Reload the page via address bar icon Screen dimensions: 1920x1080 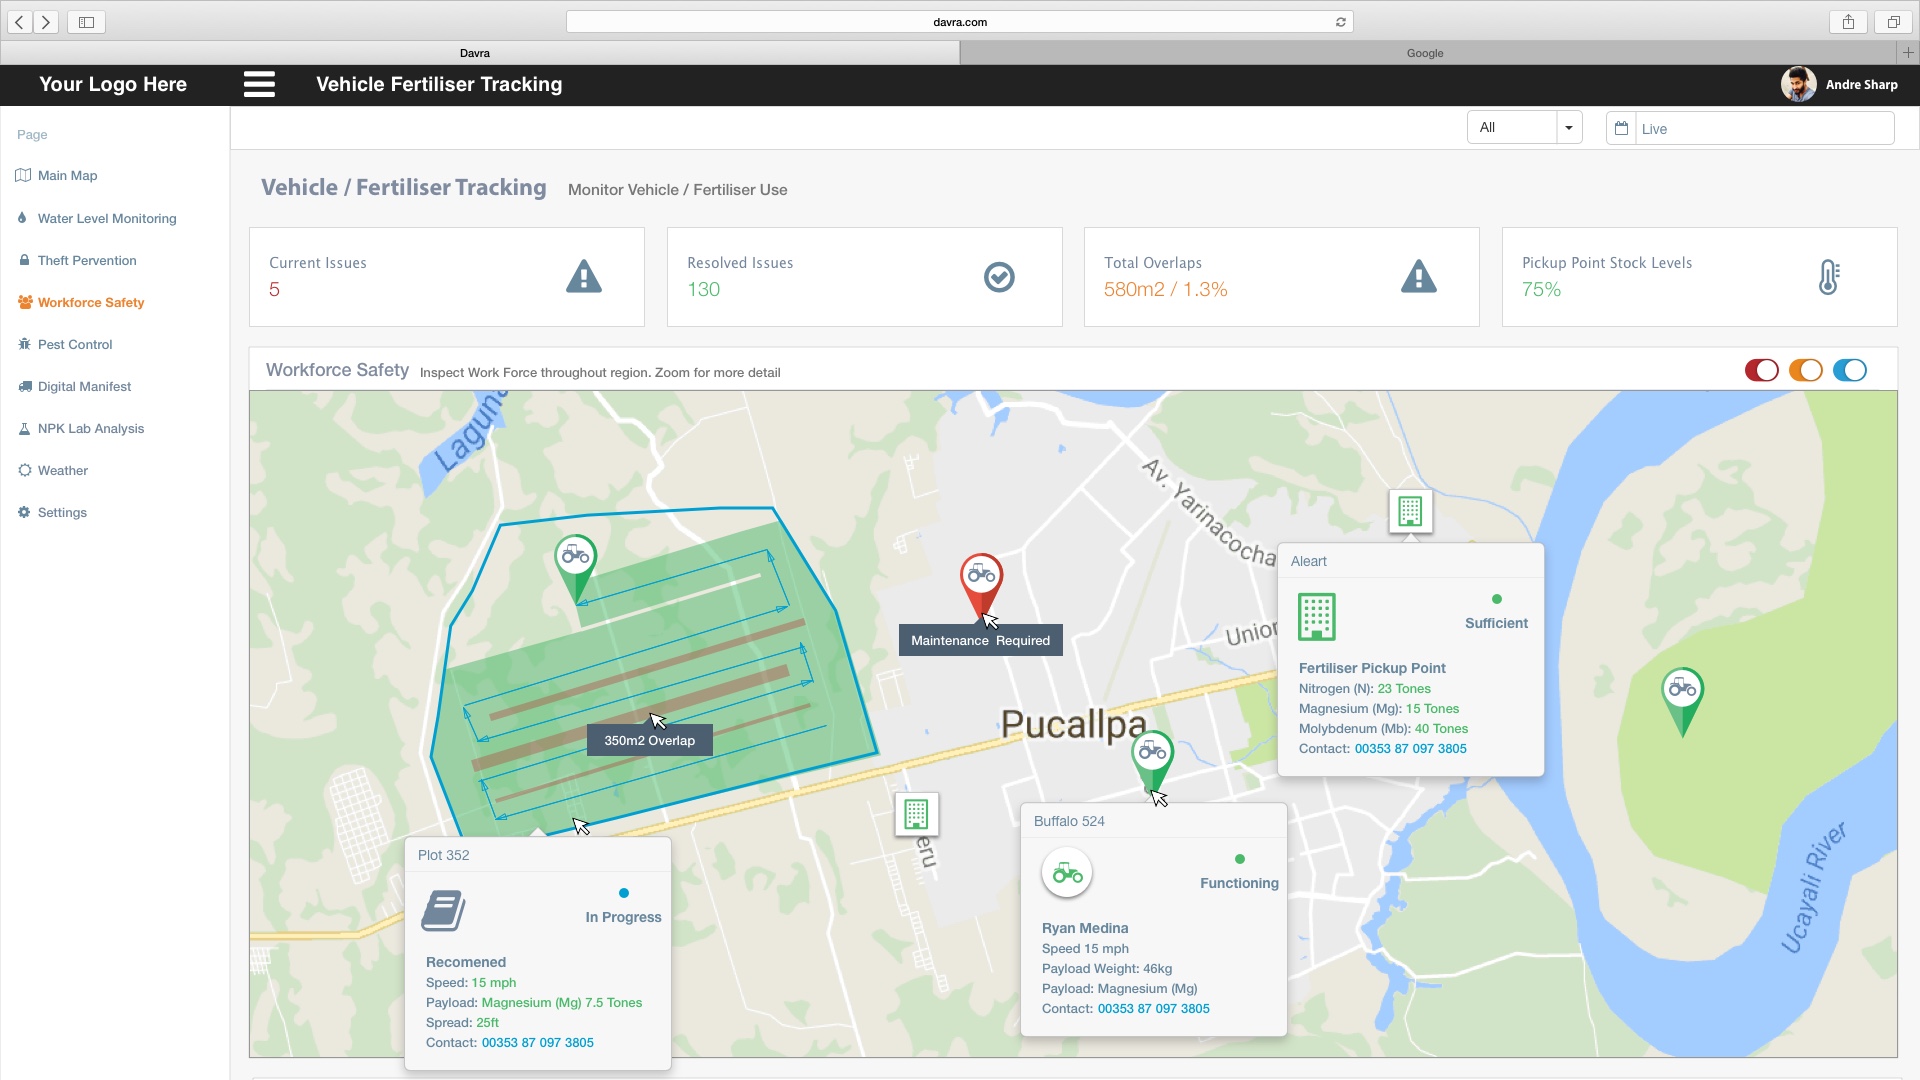point(1341,22)
